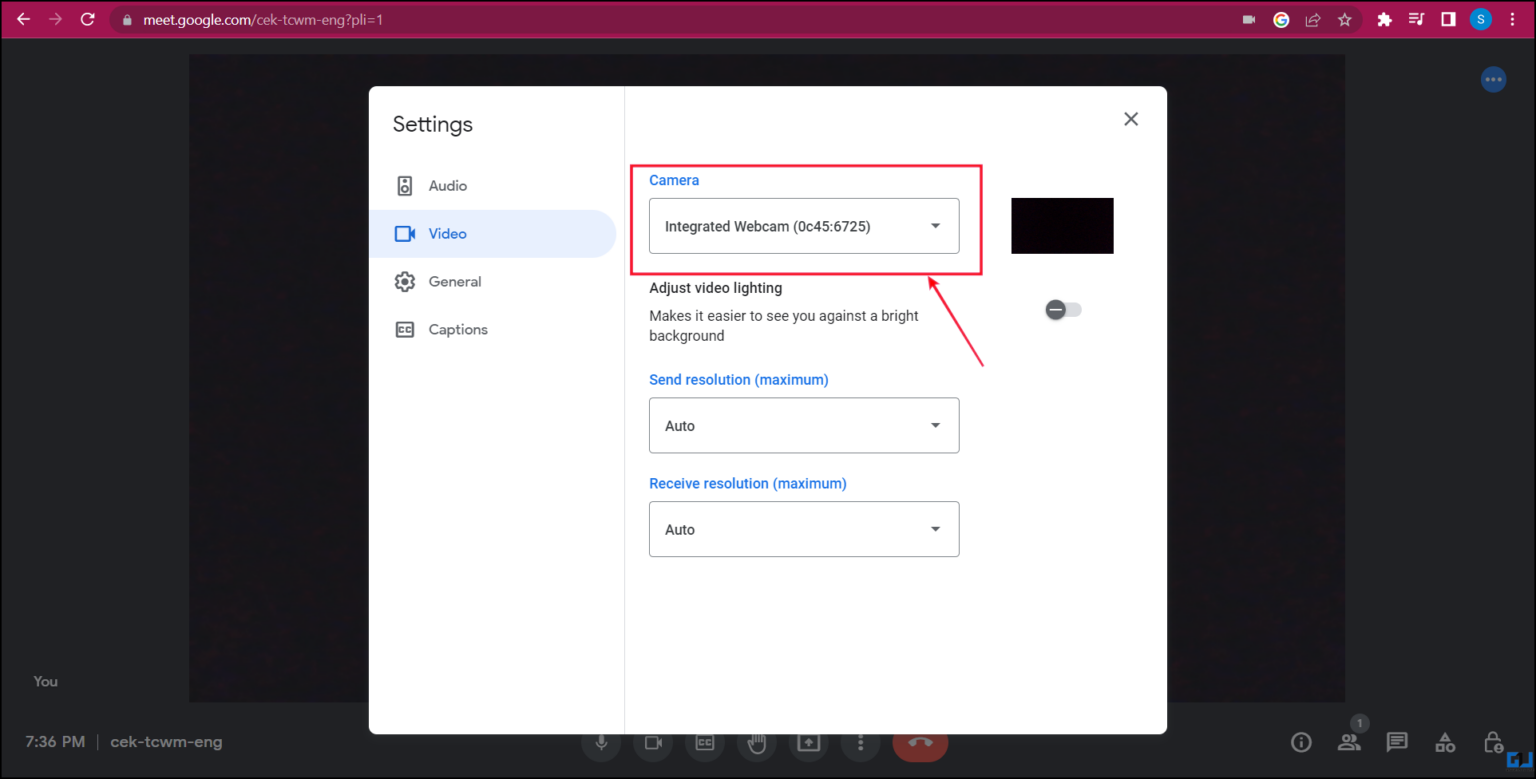1536x779 pixels.
Task: Open the in-call chat panel
Action: [x=1396, y=742]
